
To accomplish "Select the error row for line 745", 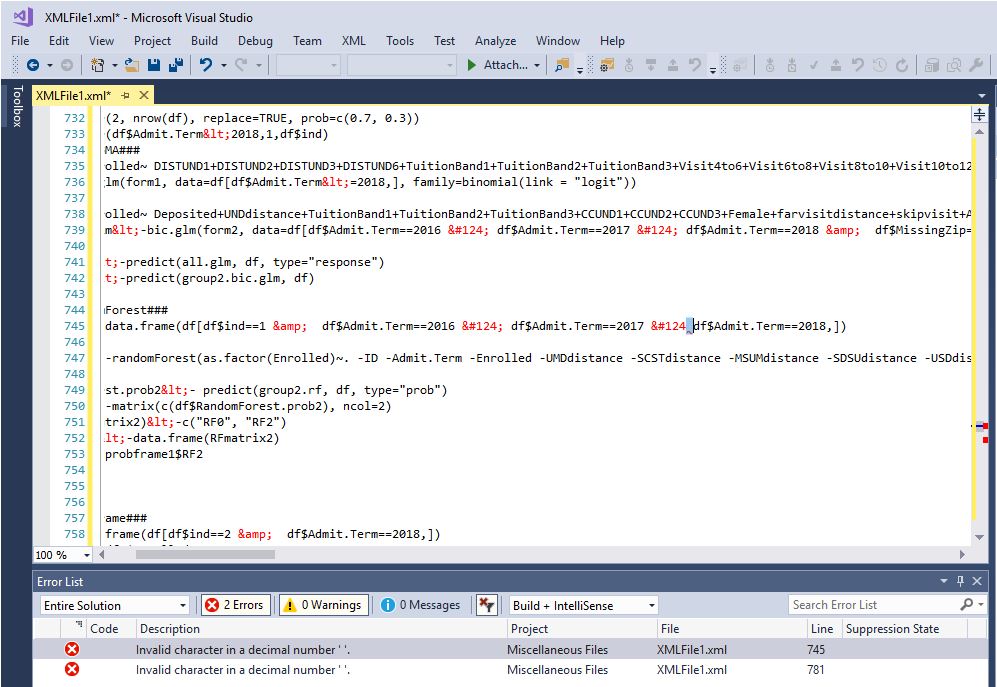I will [x=509, y=649].
